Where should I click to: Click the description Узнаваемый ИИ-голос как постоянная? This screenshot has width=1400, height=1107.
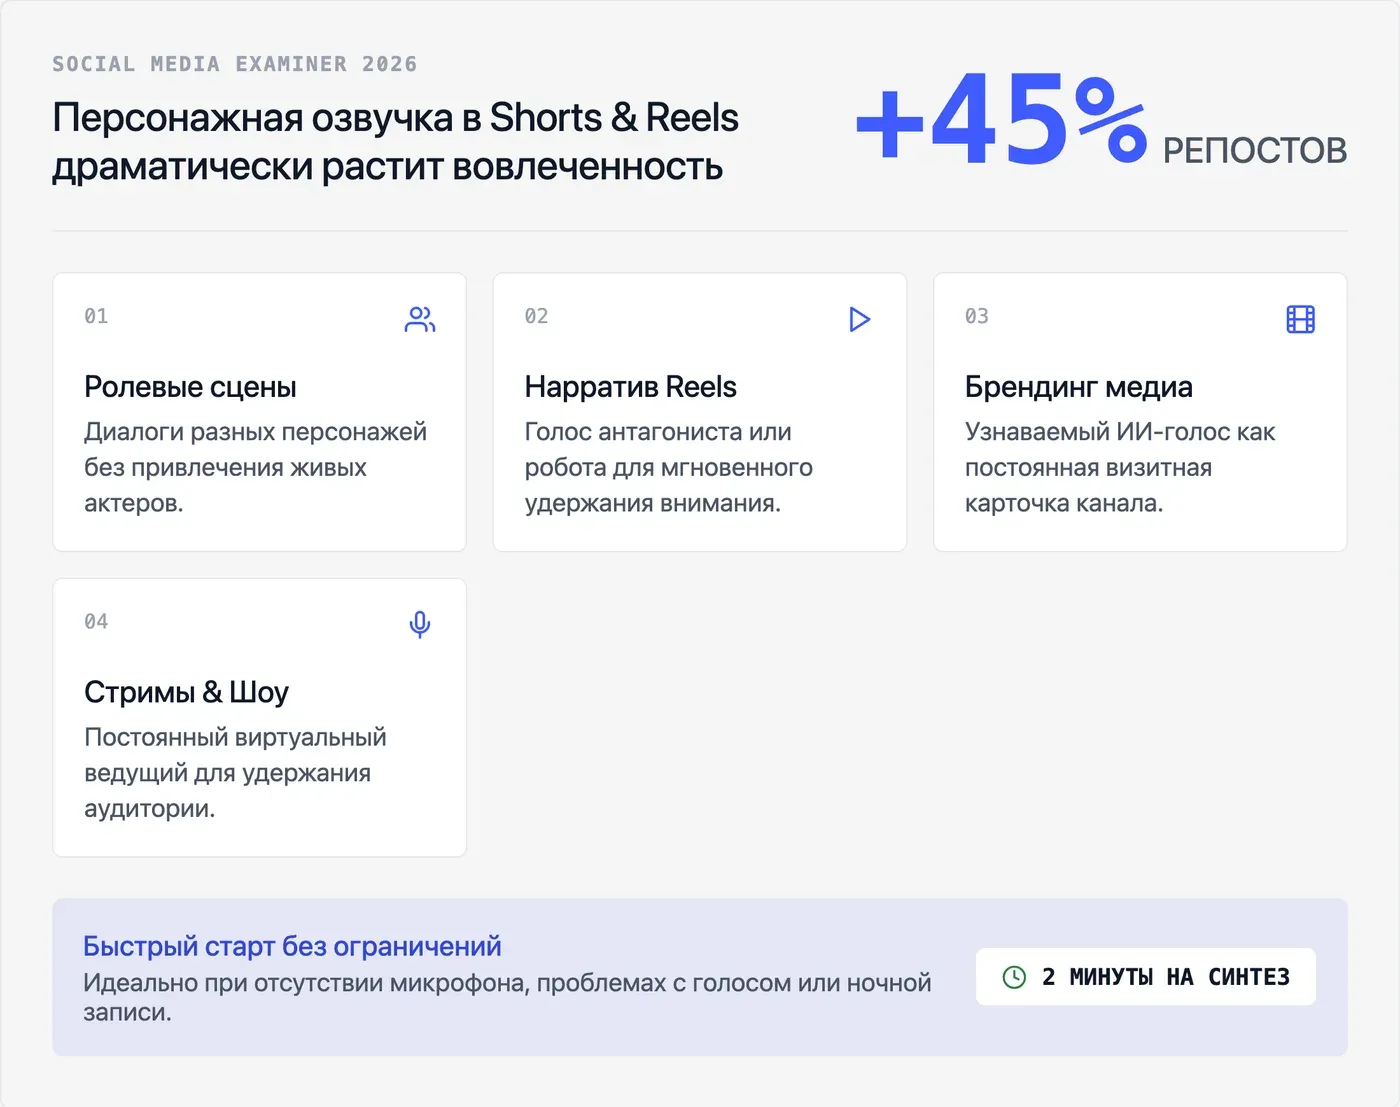tap(1120, 467)
